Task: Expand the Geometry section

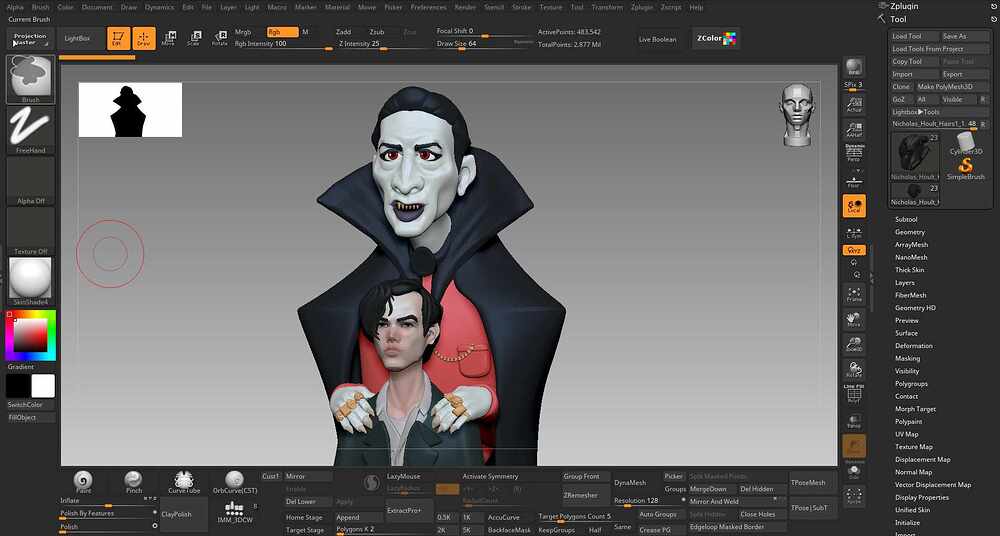Action: click(x=909, y=232)
